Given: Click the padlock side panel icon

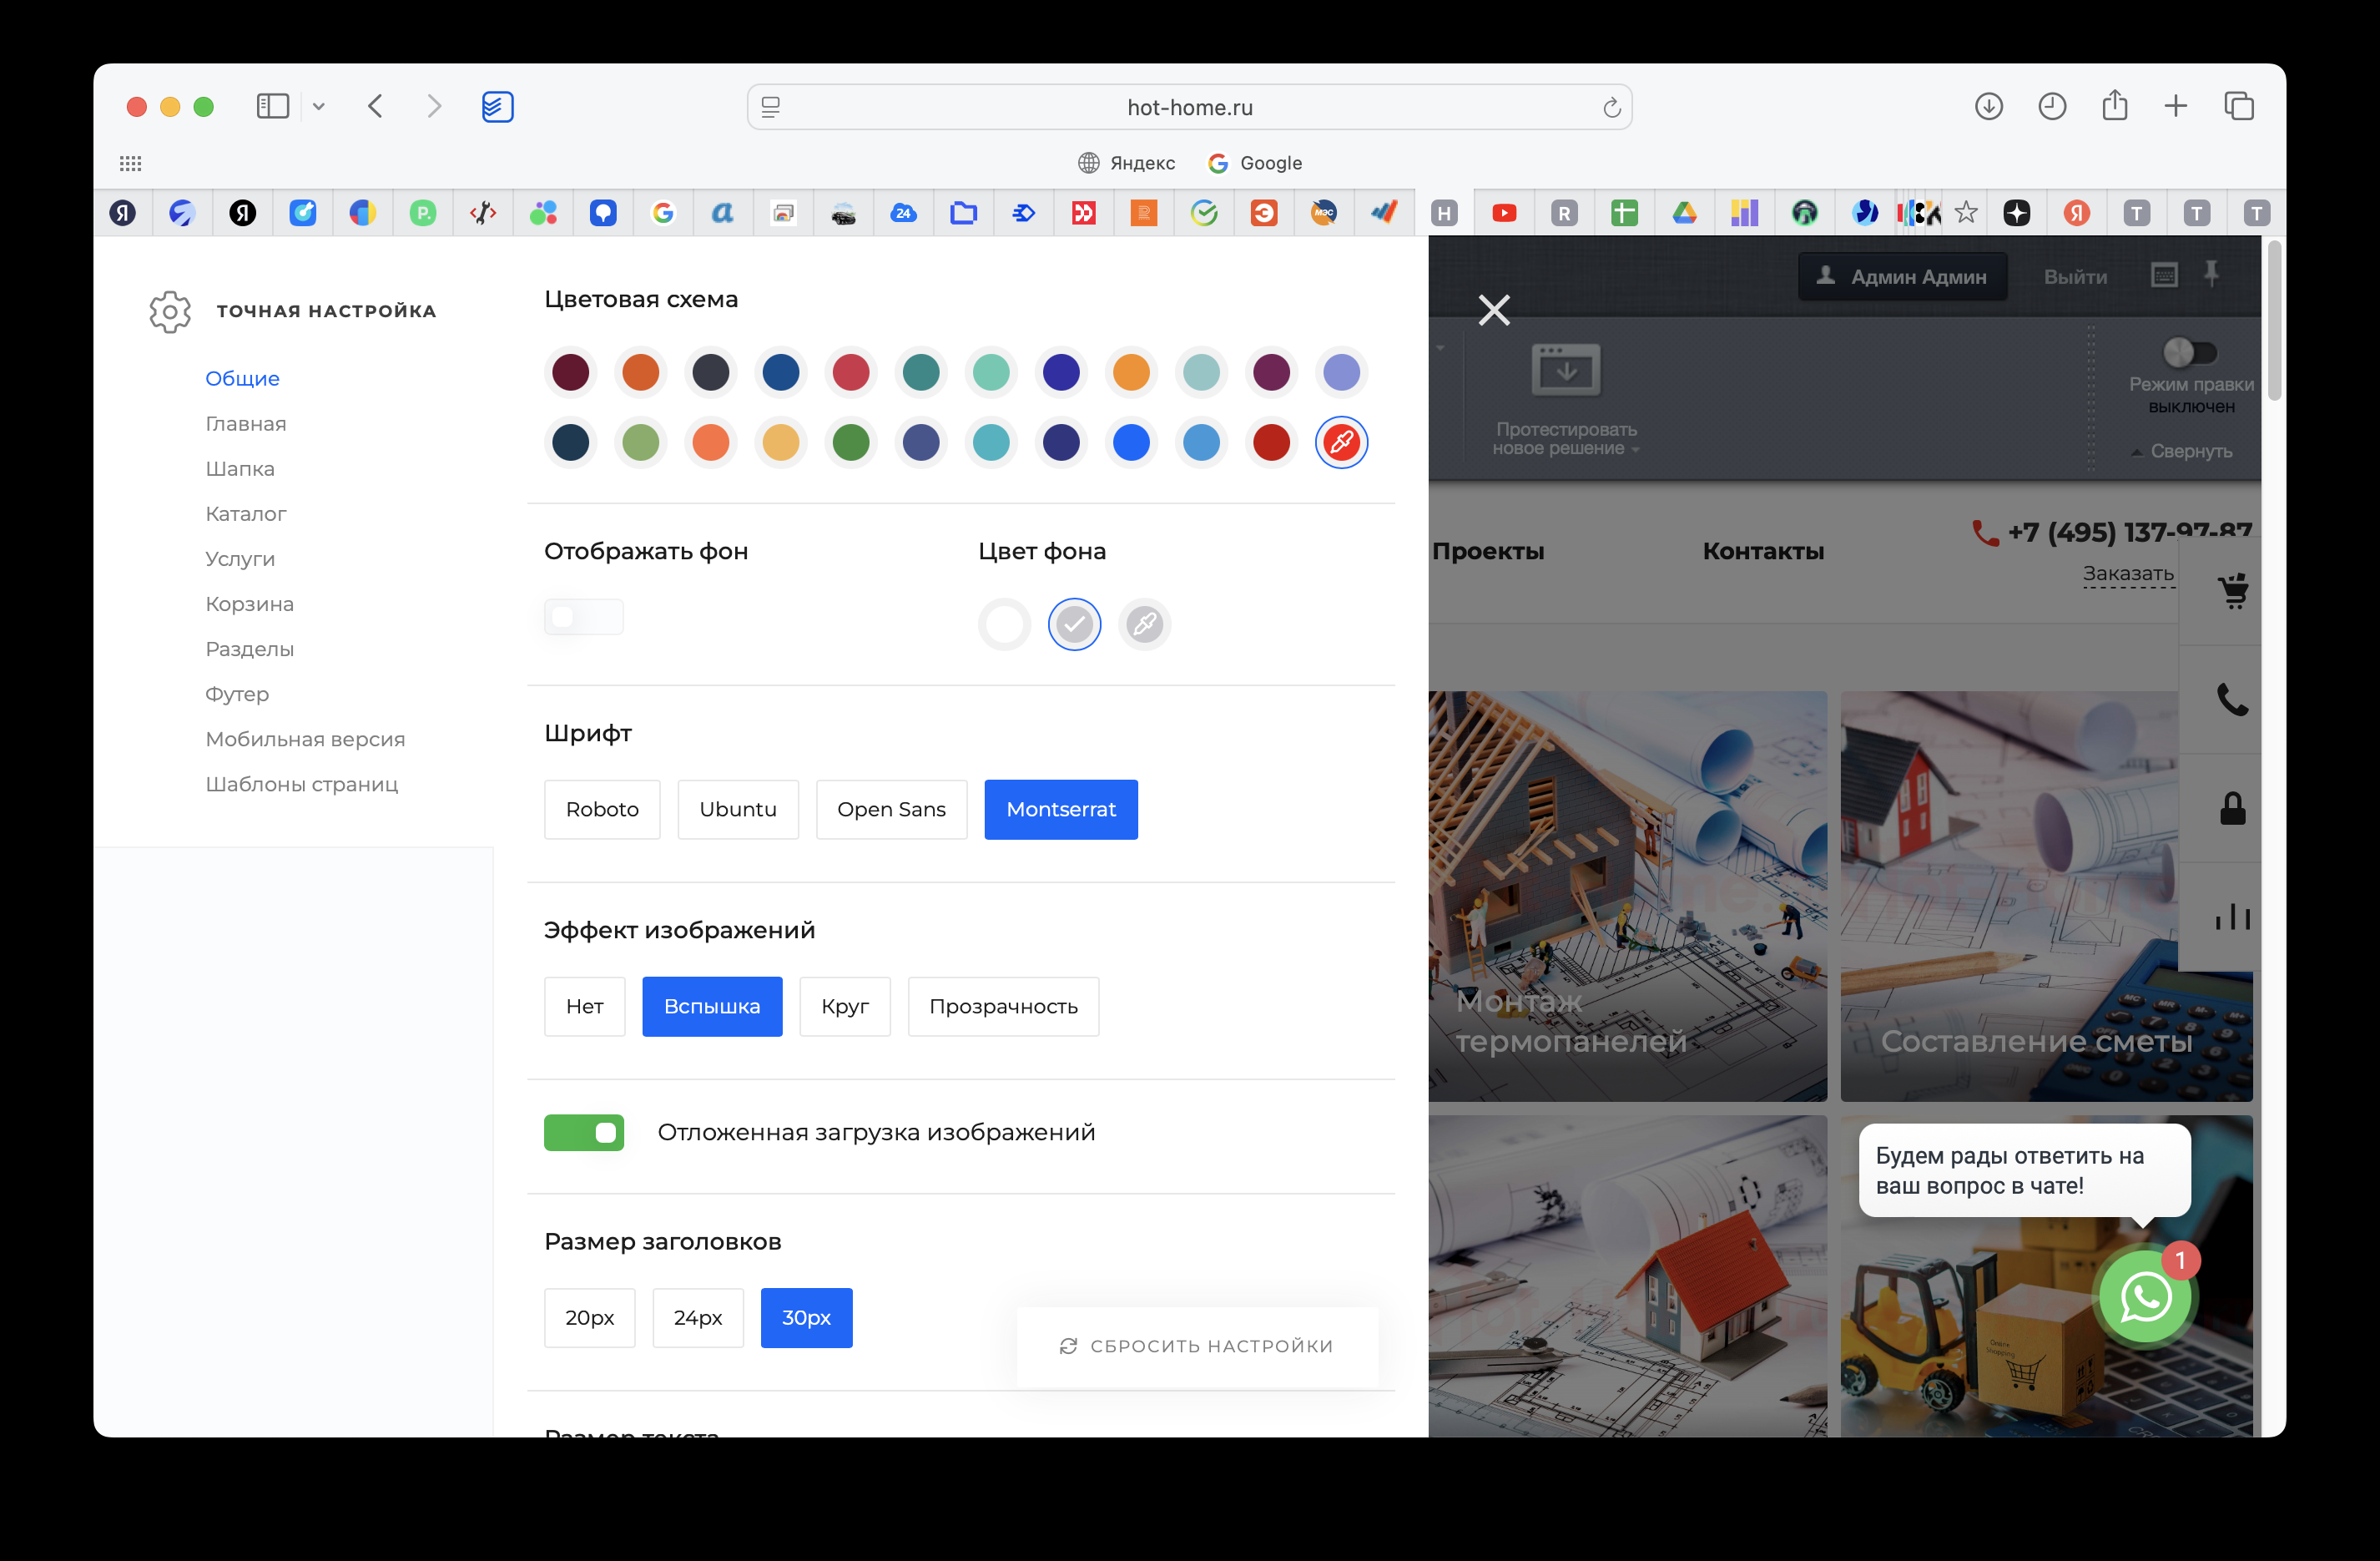Looking at the screenshot, I should point(2232,808).
